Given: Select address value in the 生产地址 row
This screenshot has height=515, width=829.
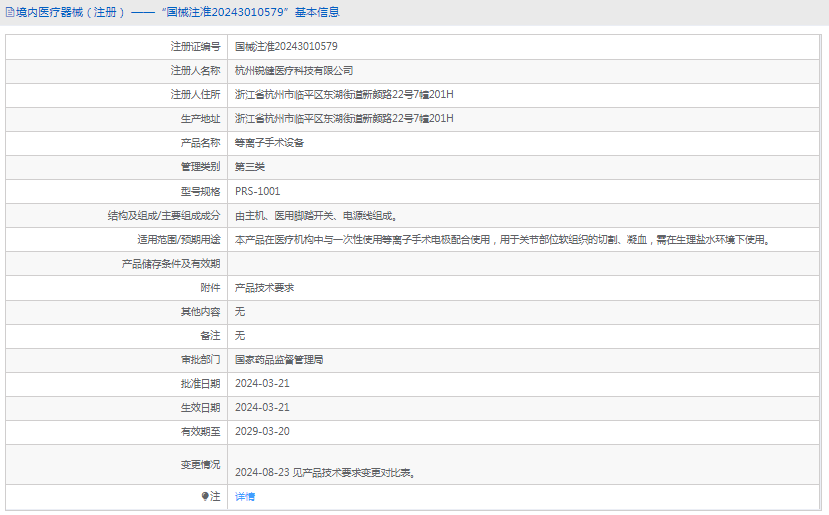Looking at the screenshot, I should coord(344,118).
